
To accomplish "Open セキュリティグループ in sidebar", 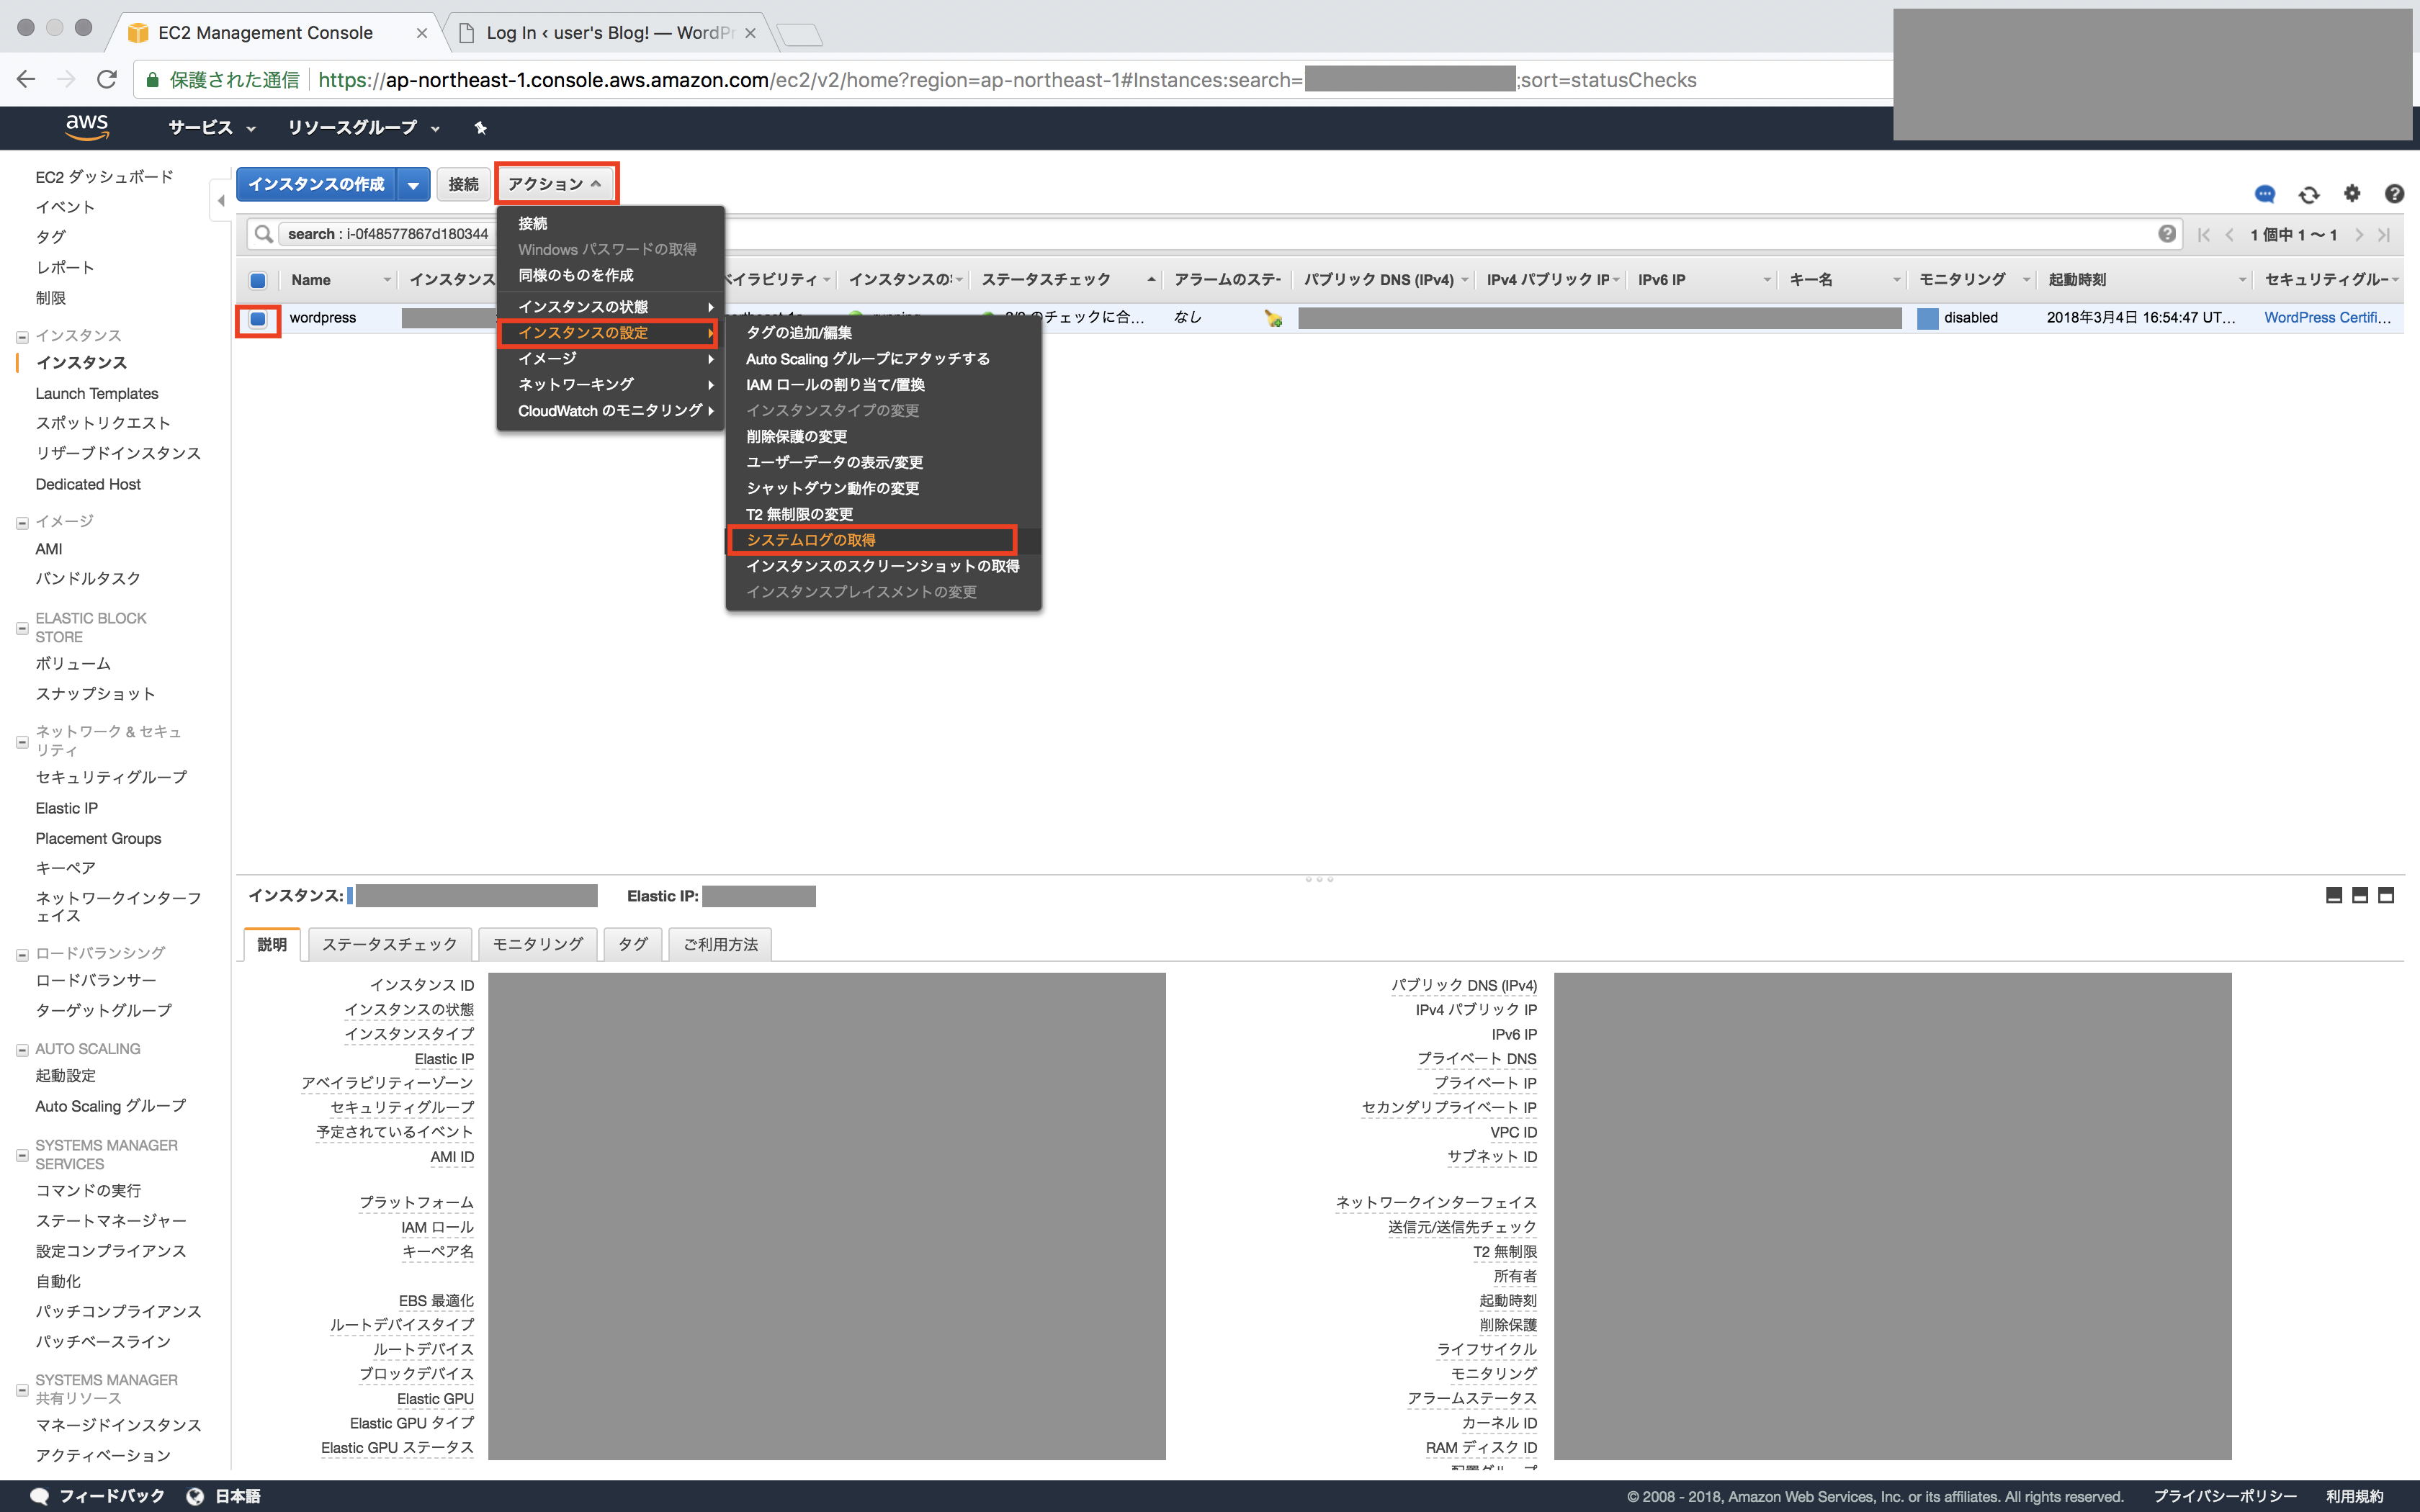I will (111, 777).
